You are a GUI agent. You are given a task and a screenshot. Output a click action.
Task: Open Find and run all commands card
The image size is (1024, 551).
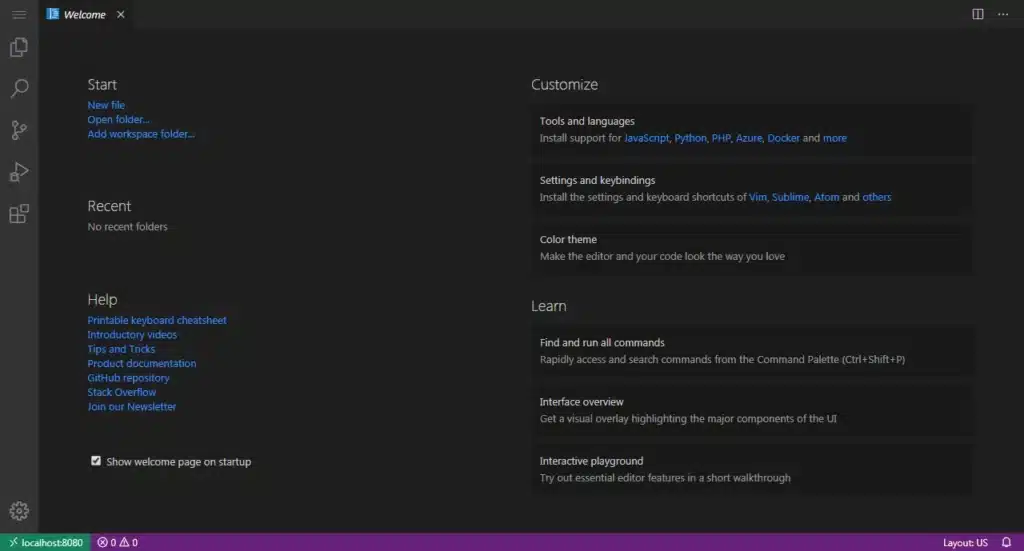click(x=751, y=351)
